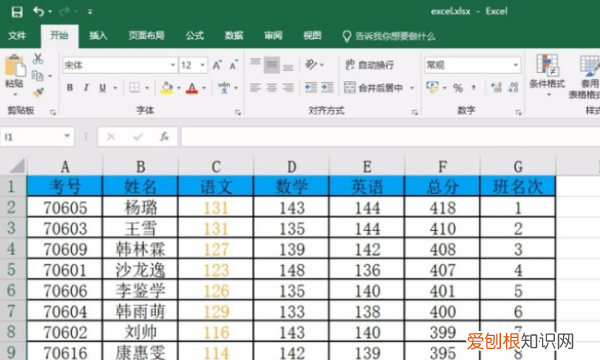This screenshot has width=600, height=360.
Task: Cancel formula bar entry with X
Action: [111, 137]
